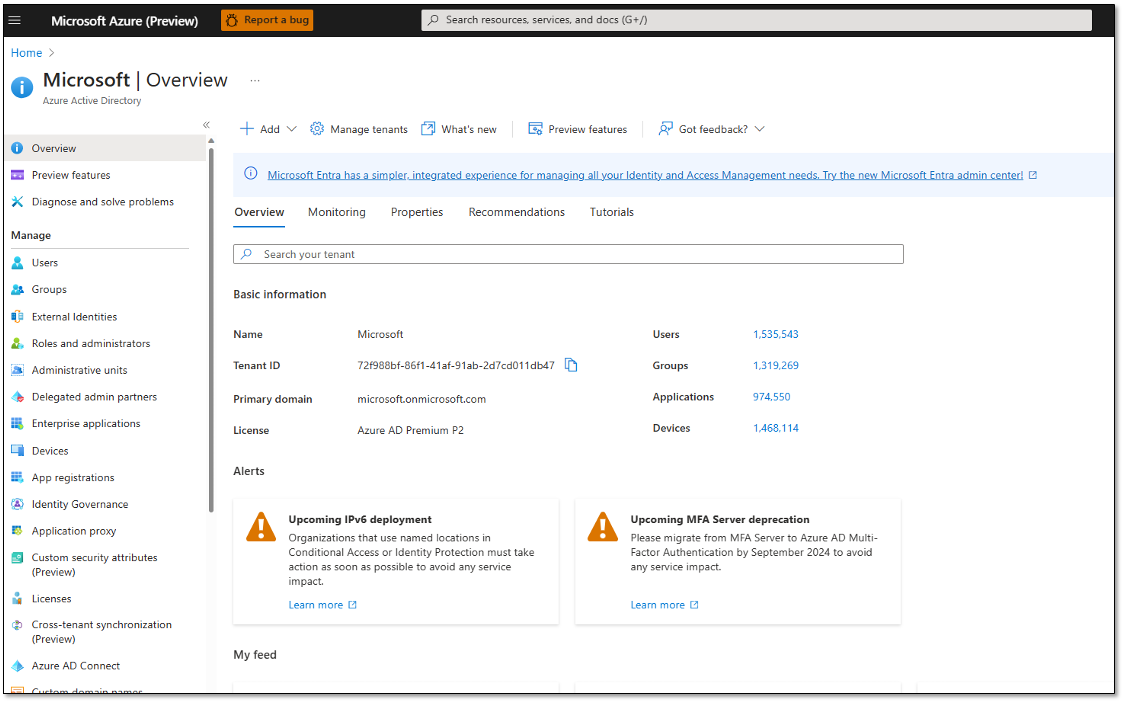The width and height of the screenshot is (1124, 704).
Task: Expand the Got feedback dropdown
Action: [x=710, y=129]
